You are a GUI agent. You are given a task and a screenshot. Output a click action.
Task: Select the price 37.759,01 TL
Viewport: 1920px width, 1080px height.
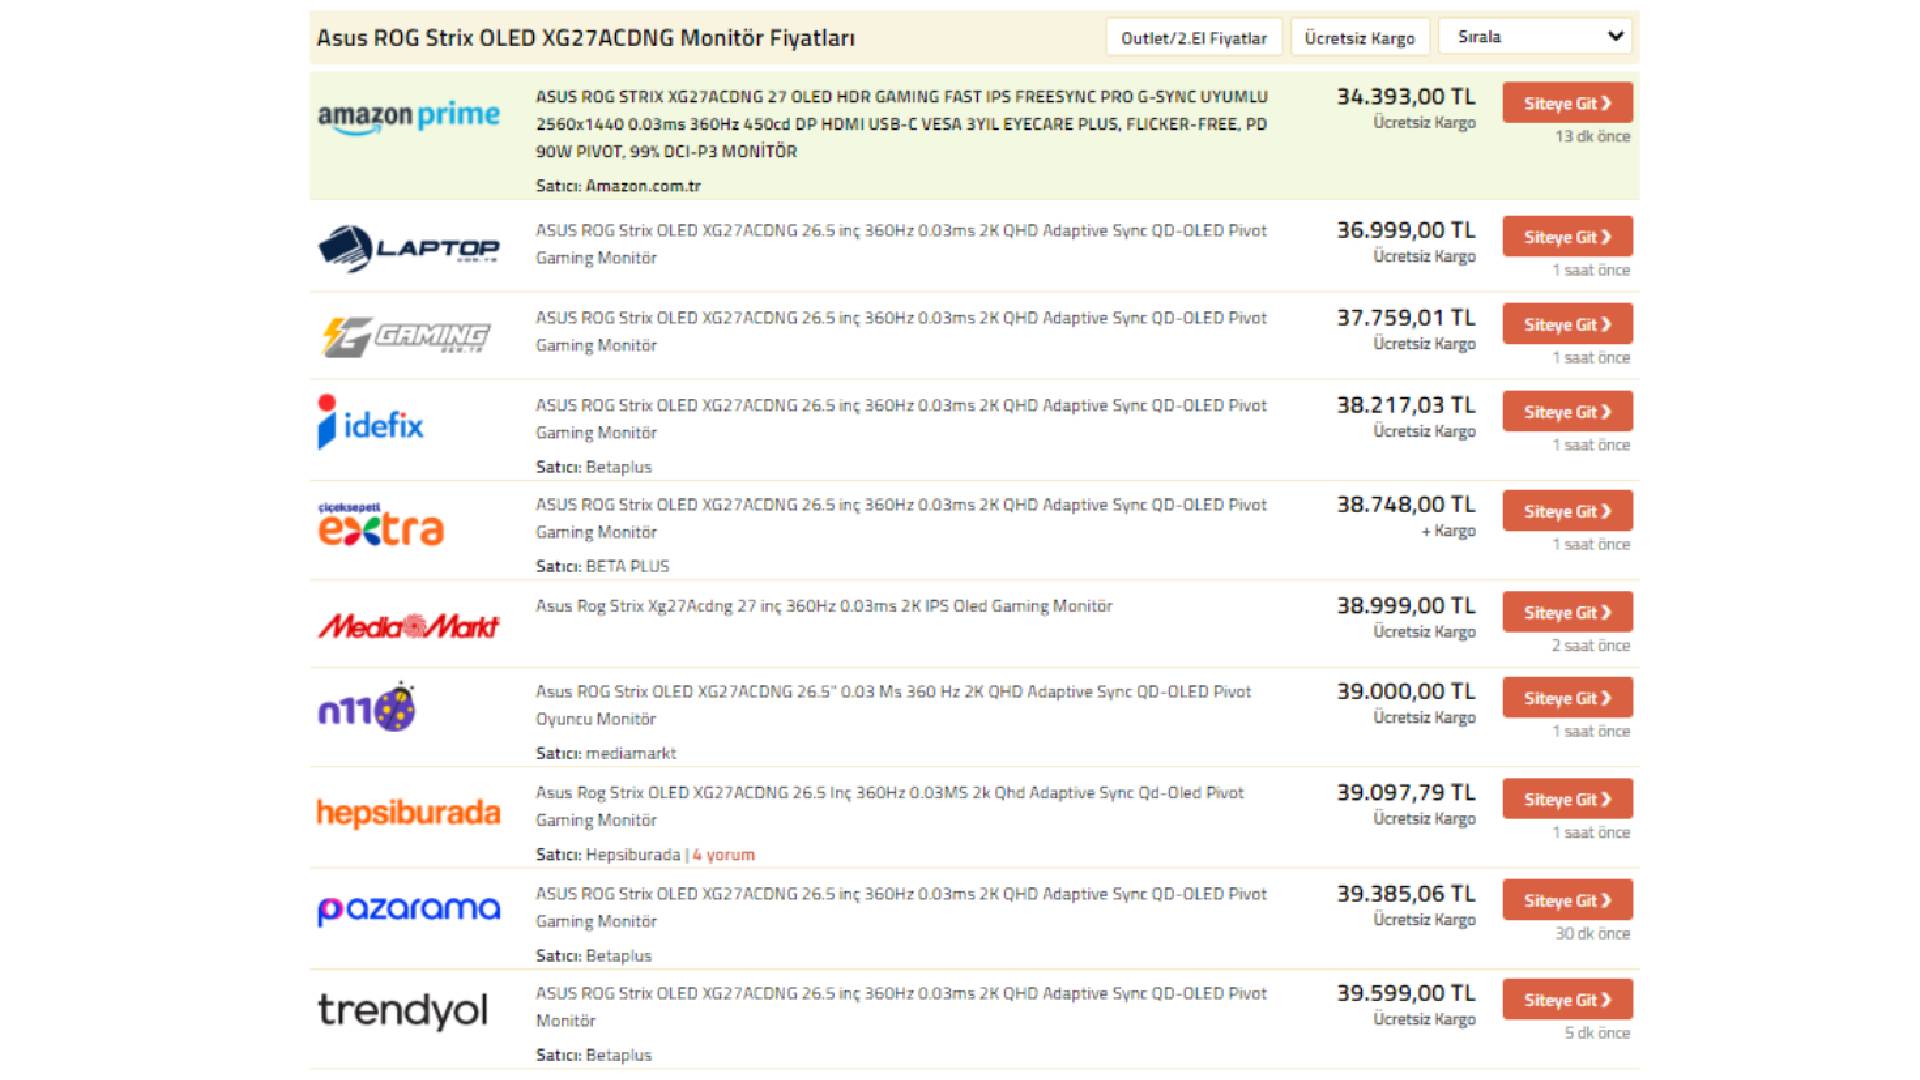1406,318
